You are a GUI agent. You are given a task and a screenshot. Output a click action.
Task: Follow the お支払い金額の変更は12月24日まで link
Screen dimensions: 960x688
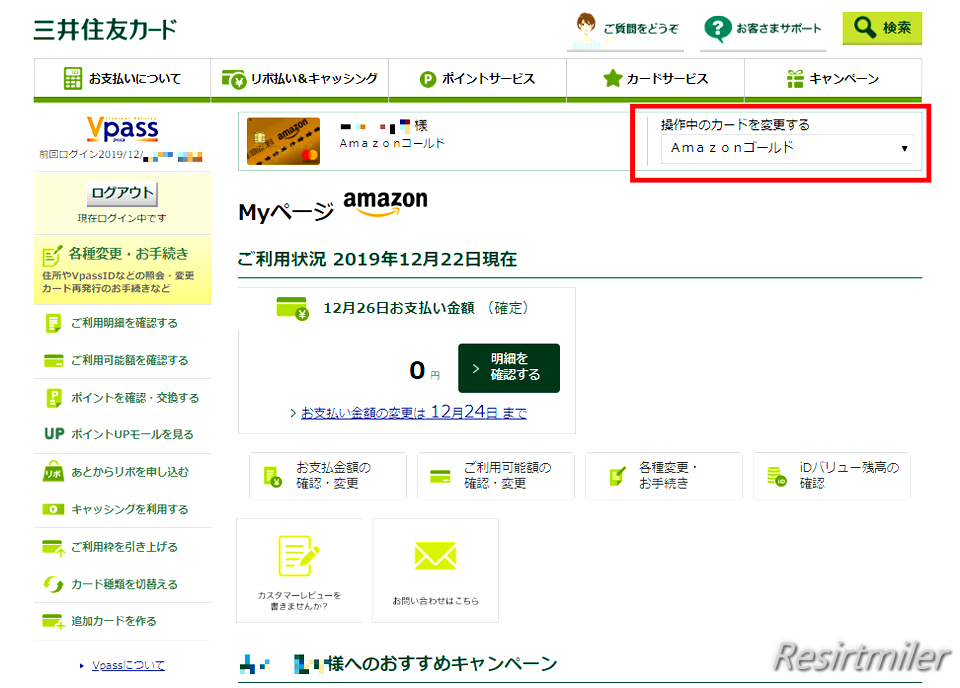[x=414, y=413]
